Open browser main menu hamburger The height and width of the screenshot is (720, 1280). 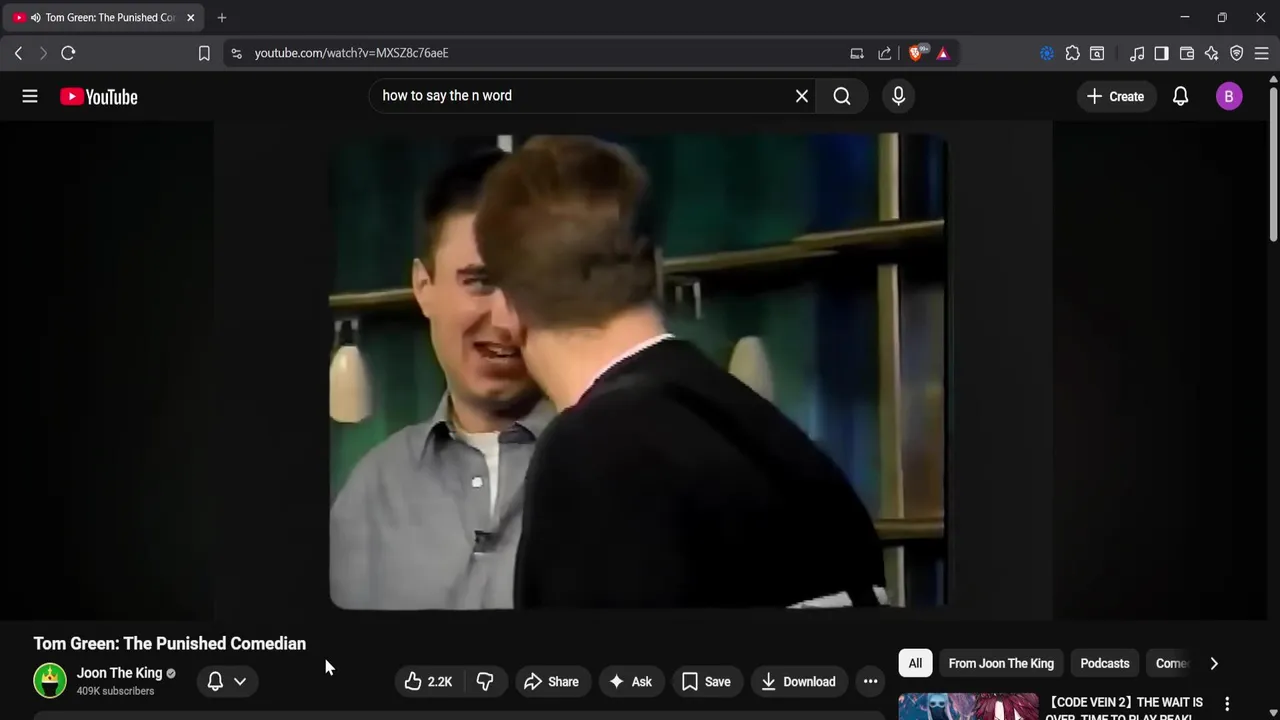click(1262, 53)
